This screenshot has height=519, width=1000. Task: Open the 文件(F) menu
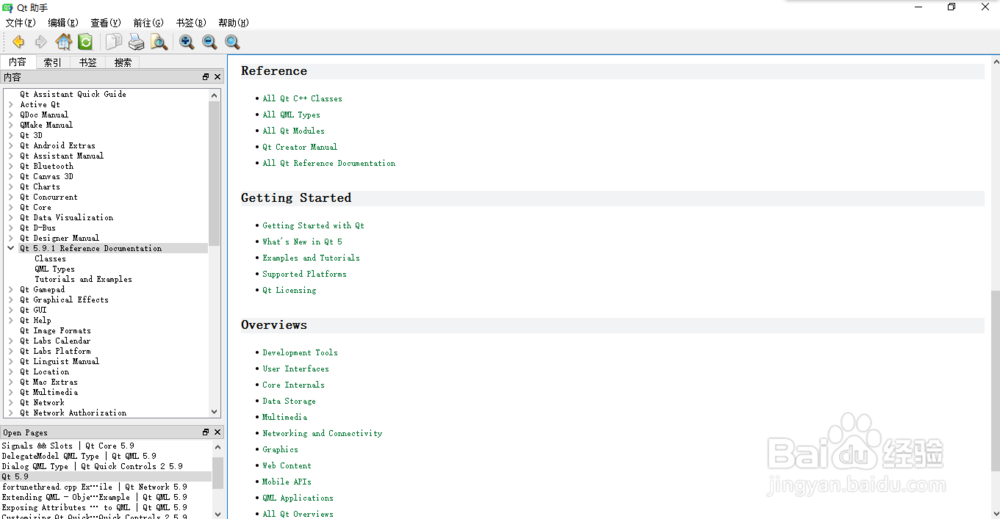click(20, 23)
